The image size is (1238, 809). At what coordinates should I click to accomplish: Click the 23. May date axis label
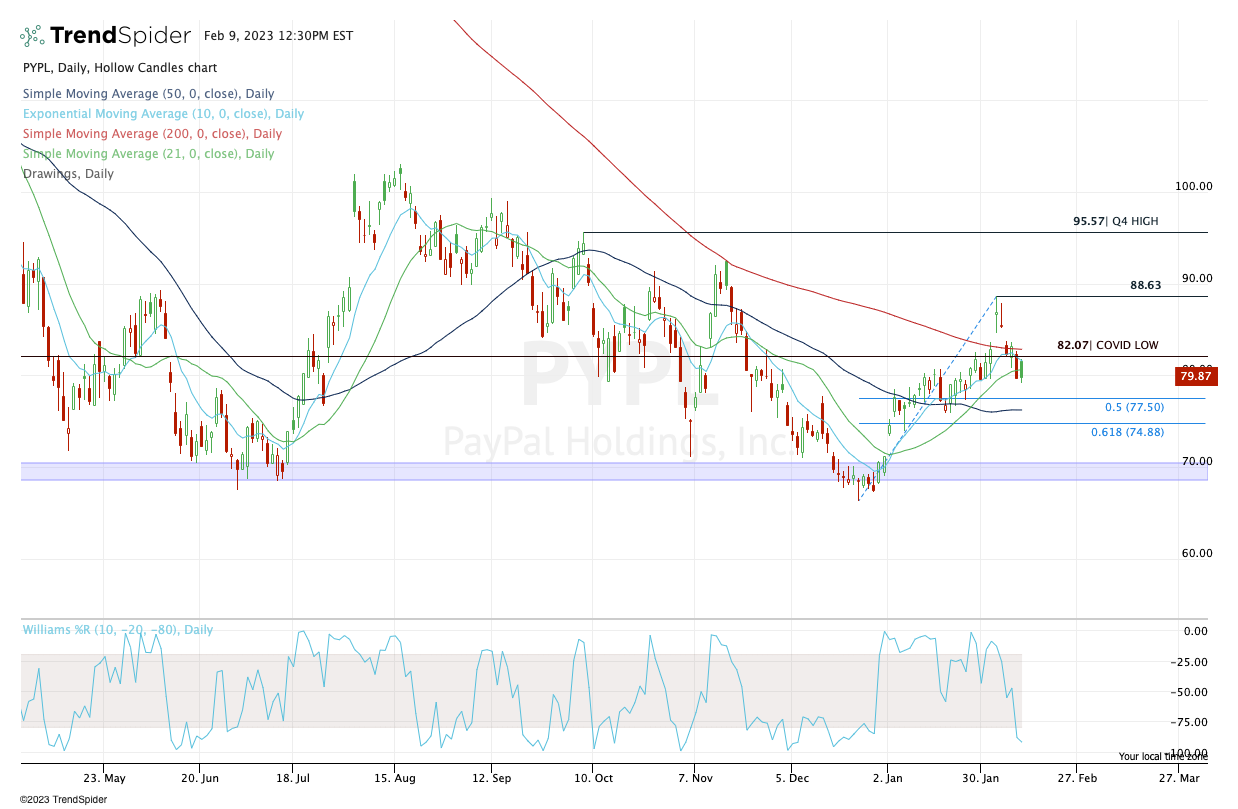tap(105, 777)
